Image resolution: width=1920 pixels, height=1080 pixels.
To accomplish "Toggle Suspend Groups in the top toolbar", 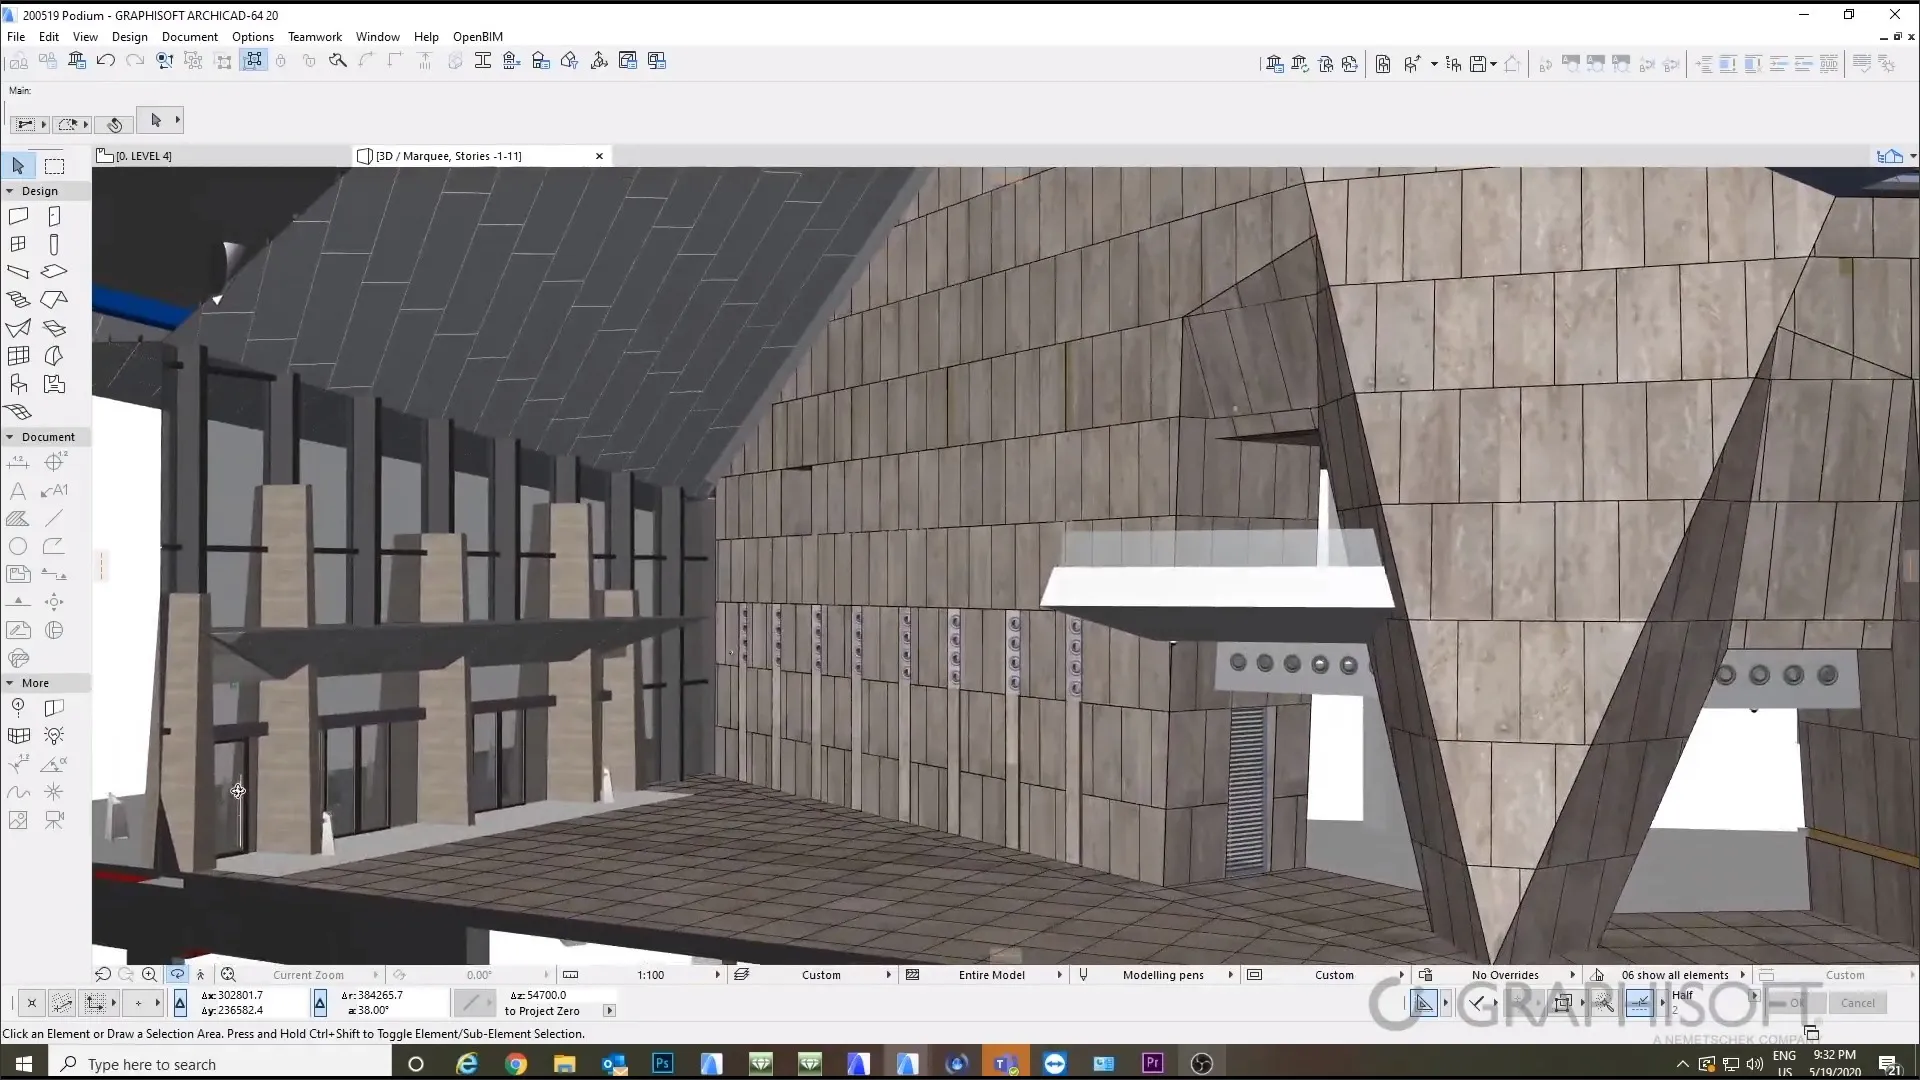I will point(253,61).
